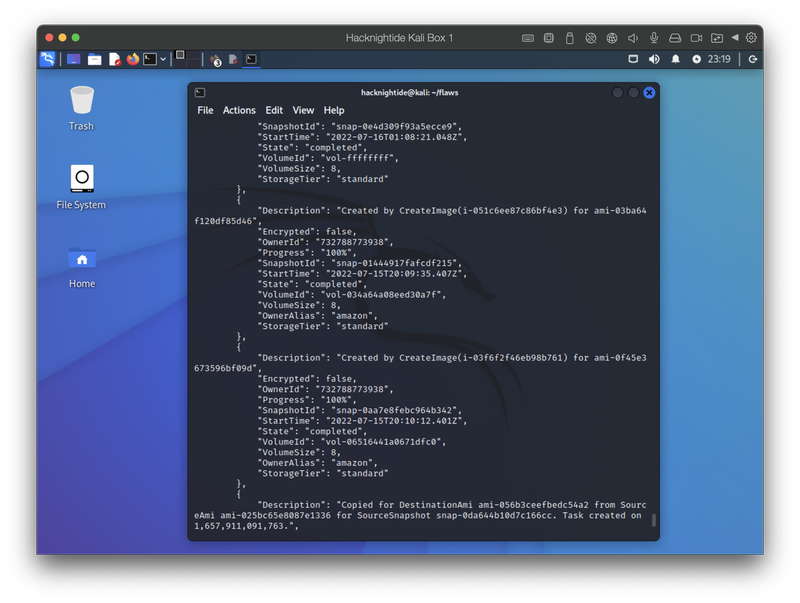Toggle the VM microphone in host toolbar

coord(653,38)
